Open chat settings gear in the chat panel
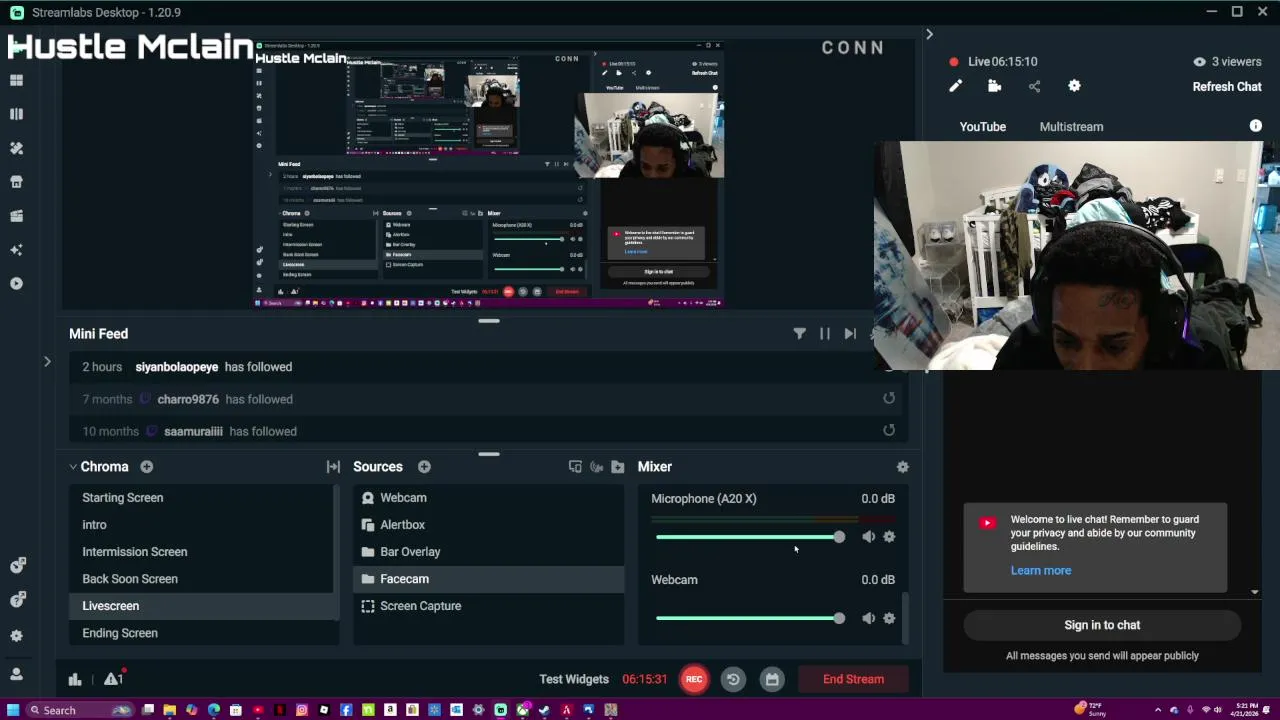1280x720 pixels. point(1074,87)
